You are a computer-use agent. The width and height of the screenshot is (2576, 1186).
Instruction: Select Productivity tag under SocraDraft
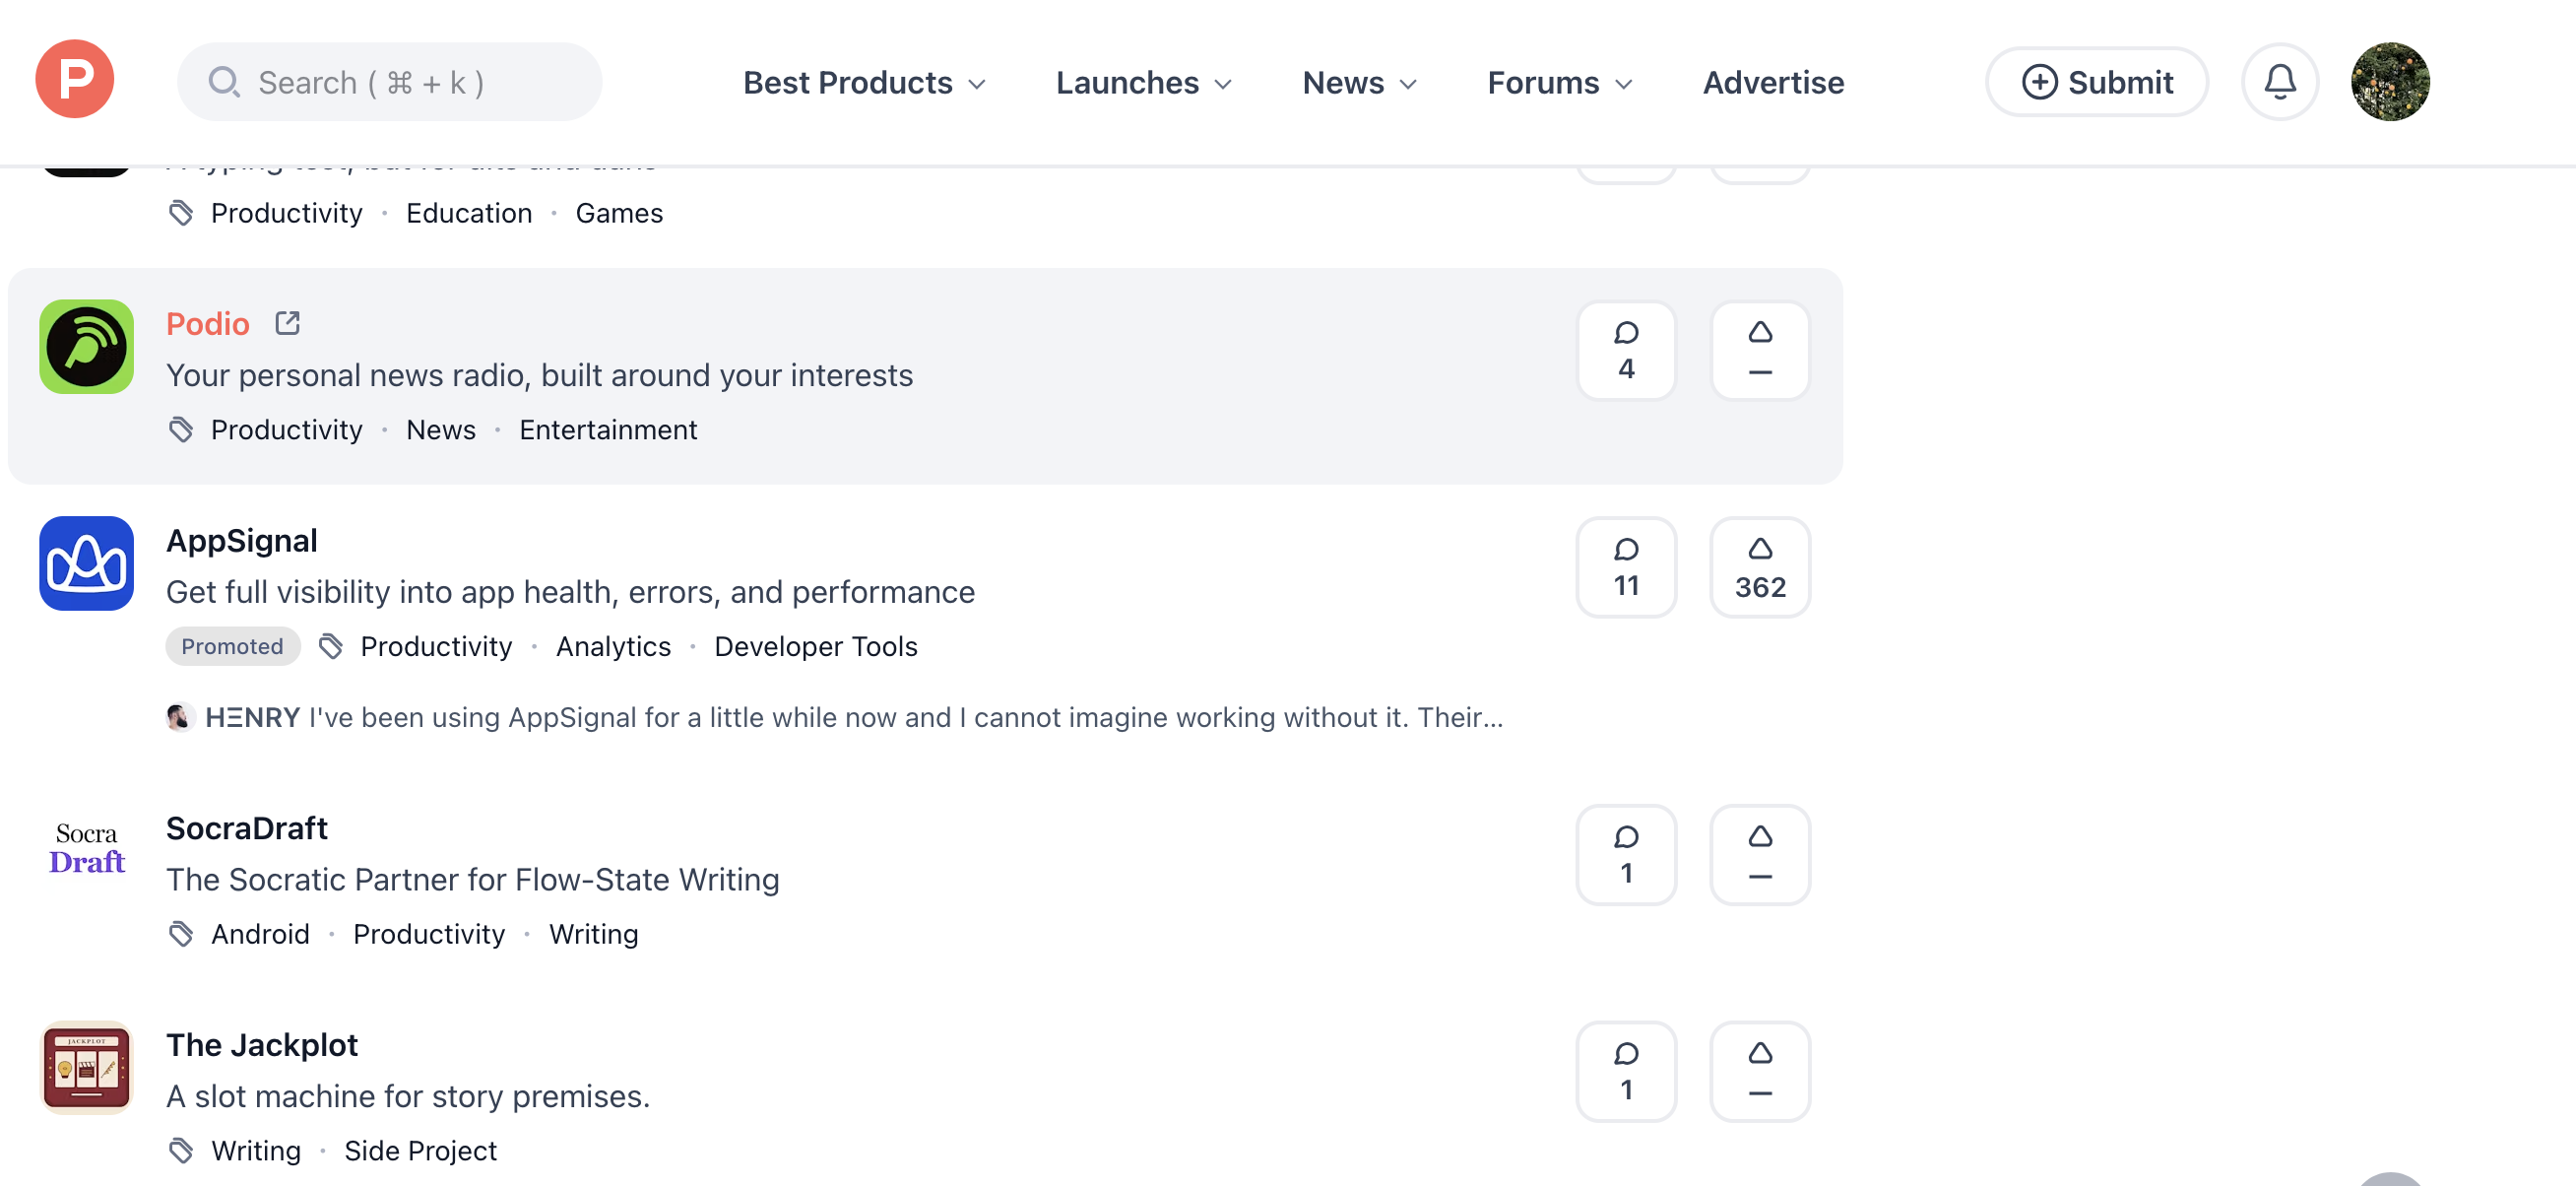429,934
